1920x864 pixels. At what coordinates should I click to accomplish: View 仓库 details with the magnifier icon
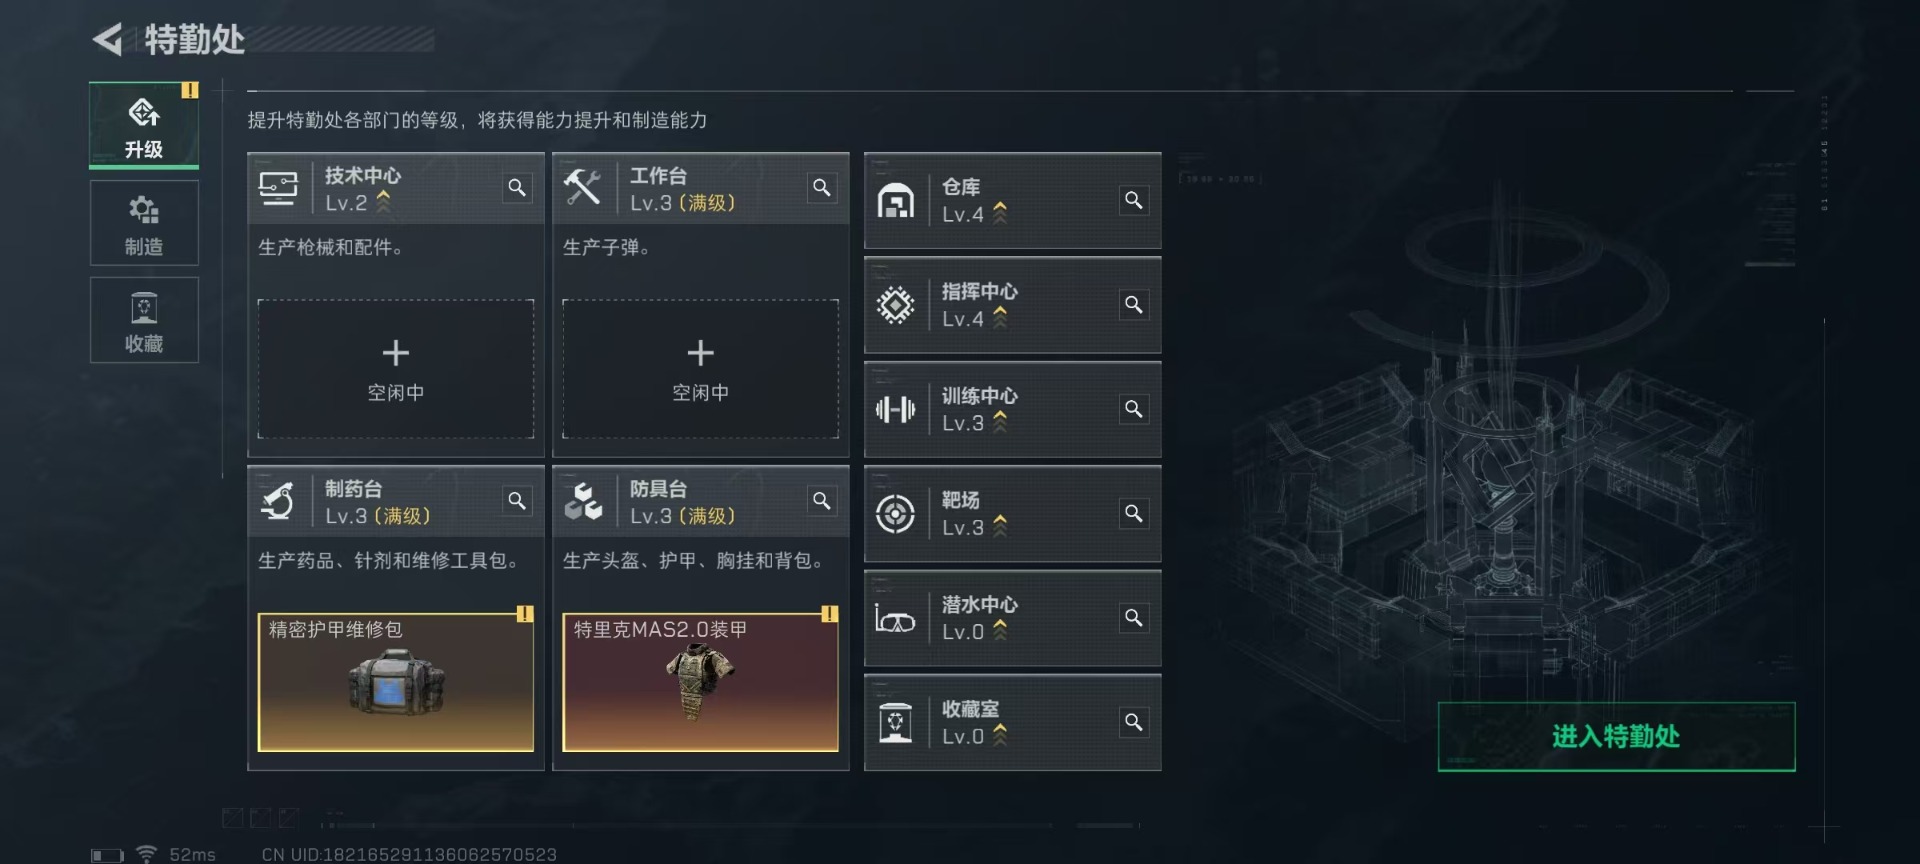[x=1133, y=200]
